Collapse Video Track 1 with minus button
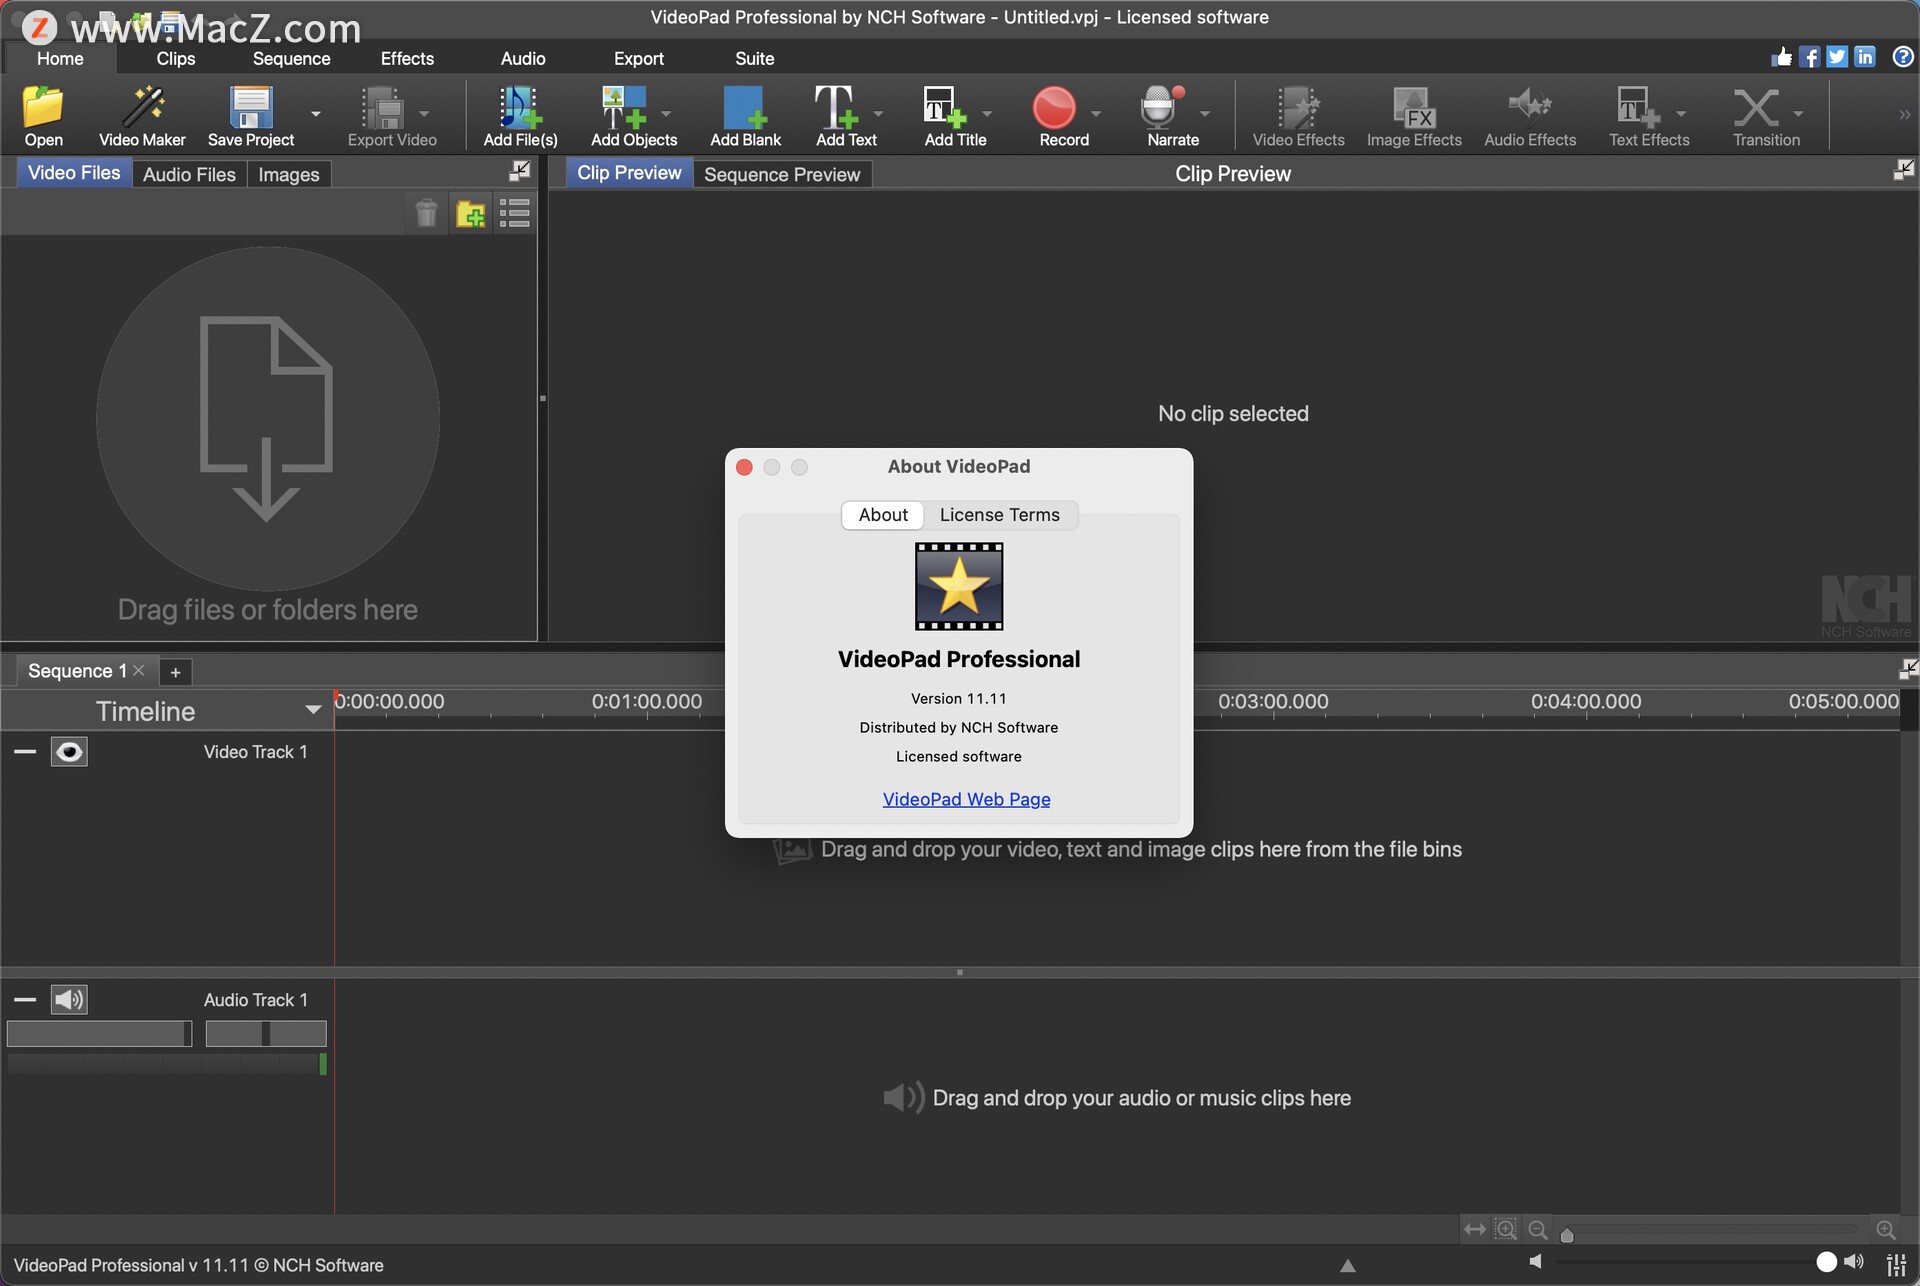1920x1286 pixels. (x=25, y=752)
